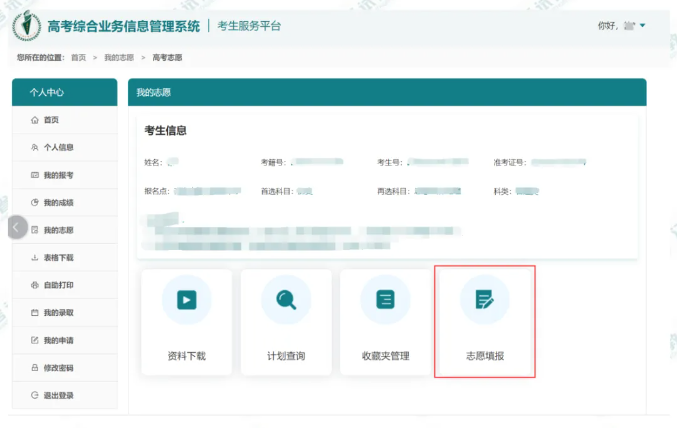
Task: Click the list icon on the 收藏夹管理 card
Action: coord(386,300)
